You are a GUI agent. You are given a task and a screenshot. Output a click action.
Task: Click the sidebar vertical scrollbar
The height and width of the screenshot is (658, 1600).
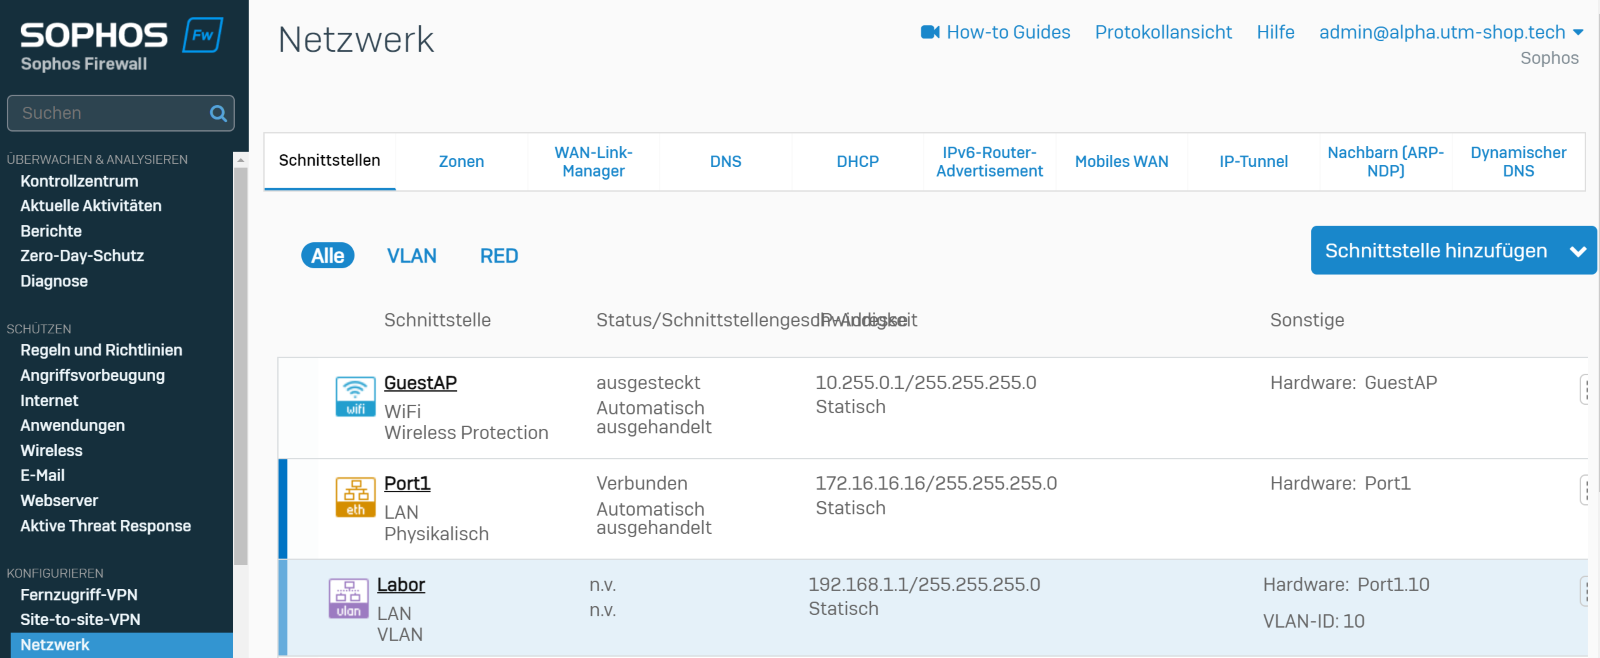[240, 365]
